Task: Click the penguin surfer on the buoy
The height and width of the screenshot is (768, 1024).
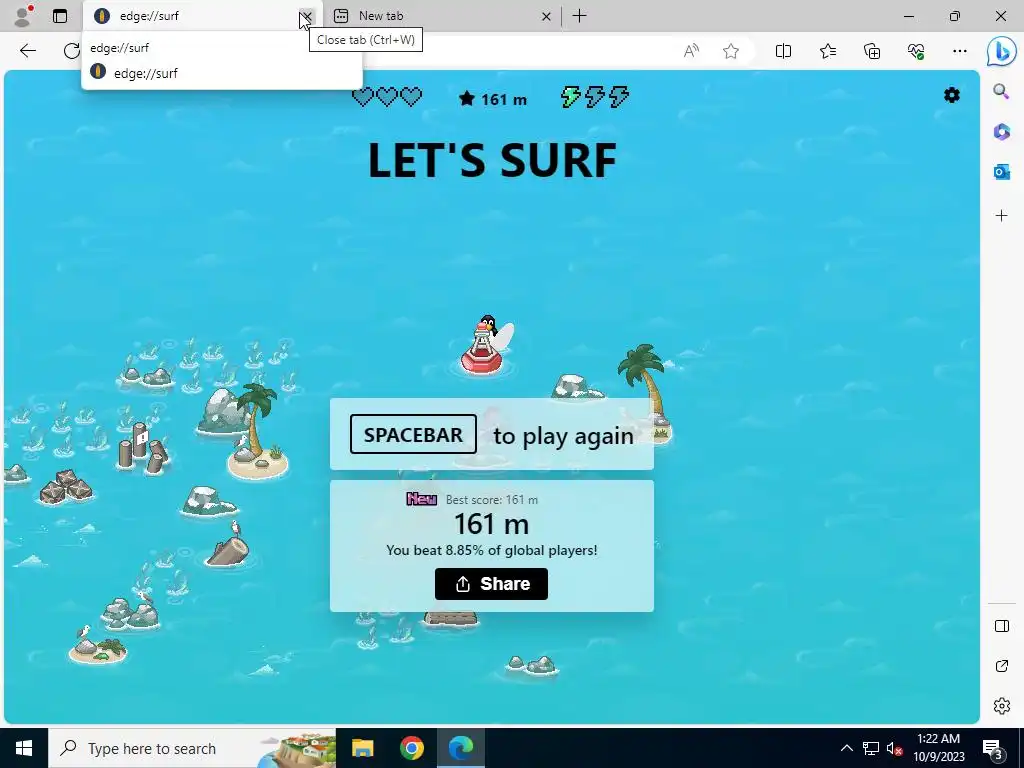Action: [x=486, y=345]
